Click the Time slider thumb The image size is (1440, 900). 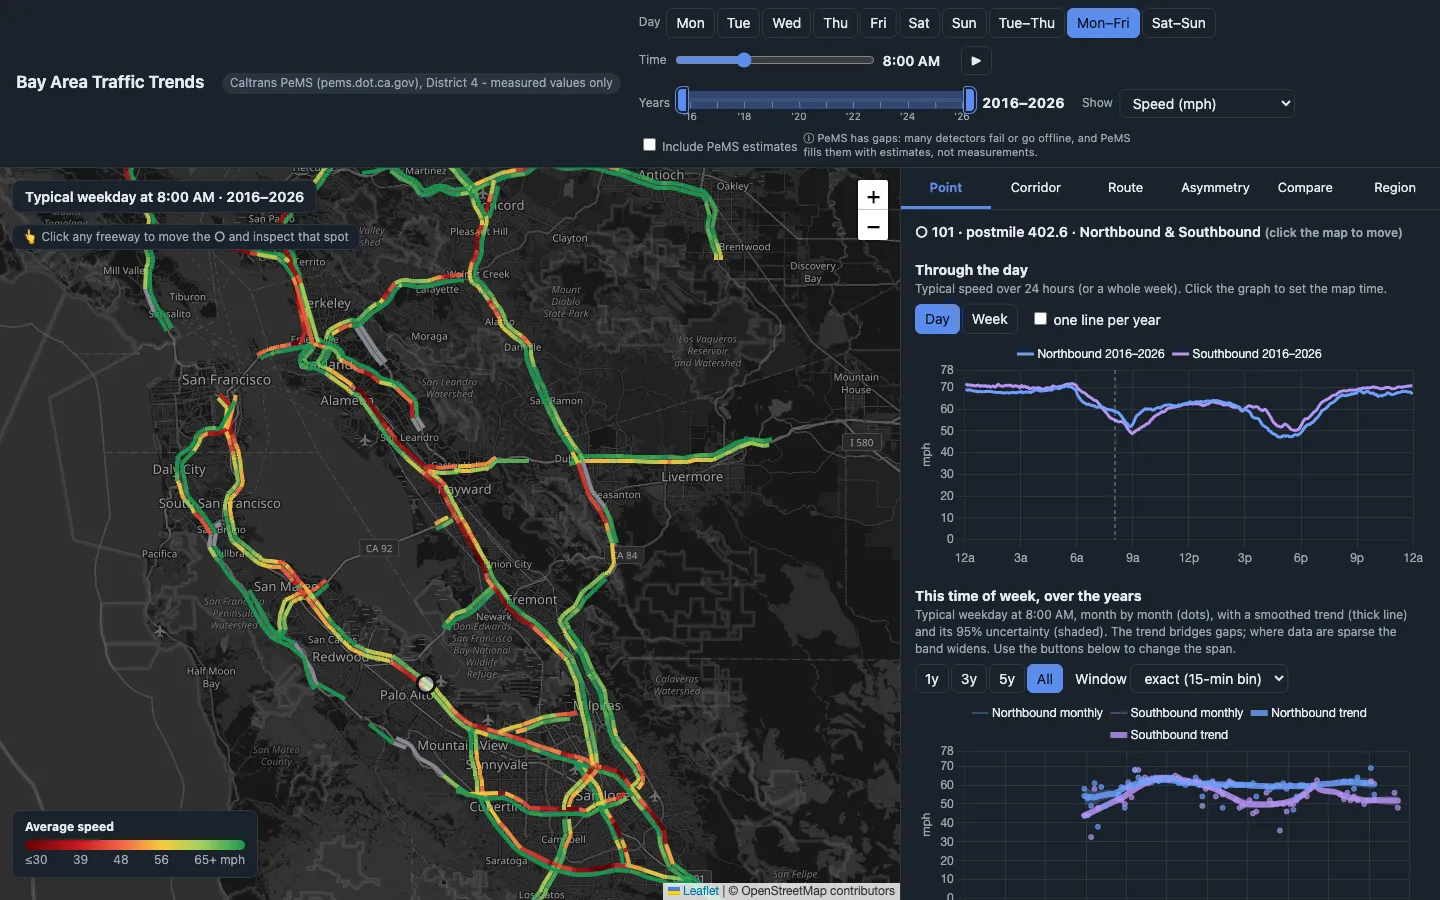click(744, 60)
